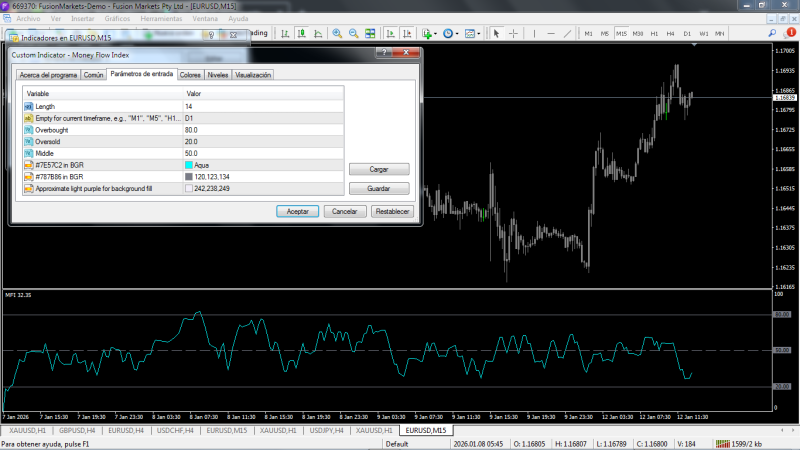The width and height of the screenshot is (800, 450).
Task: Switch to MN timeframe
Action: (x=719, y=34)
